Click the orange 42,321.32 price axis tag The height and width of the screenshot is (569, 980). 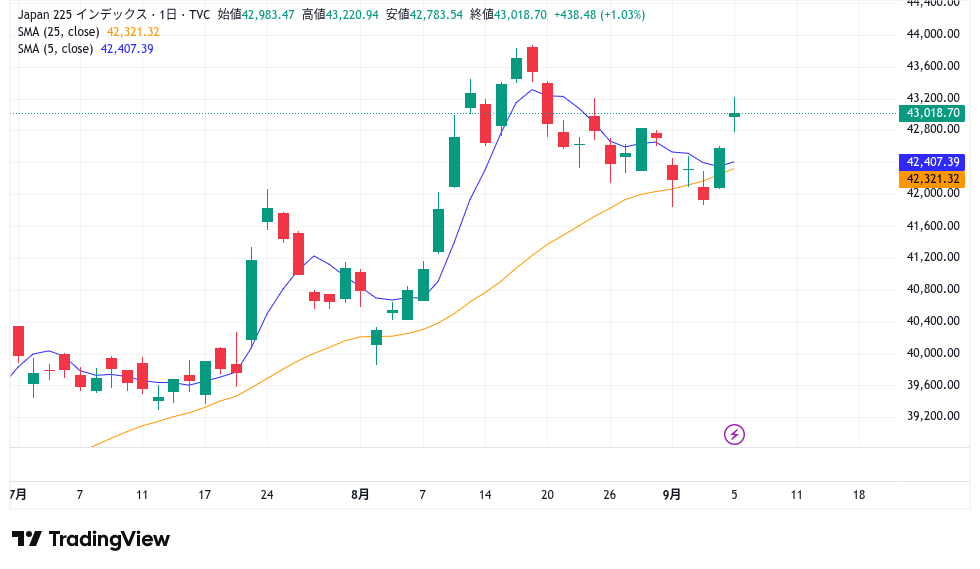[932, 179]
